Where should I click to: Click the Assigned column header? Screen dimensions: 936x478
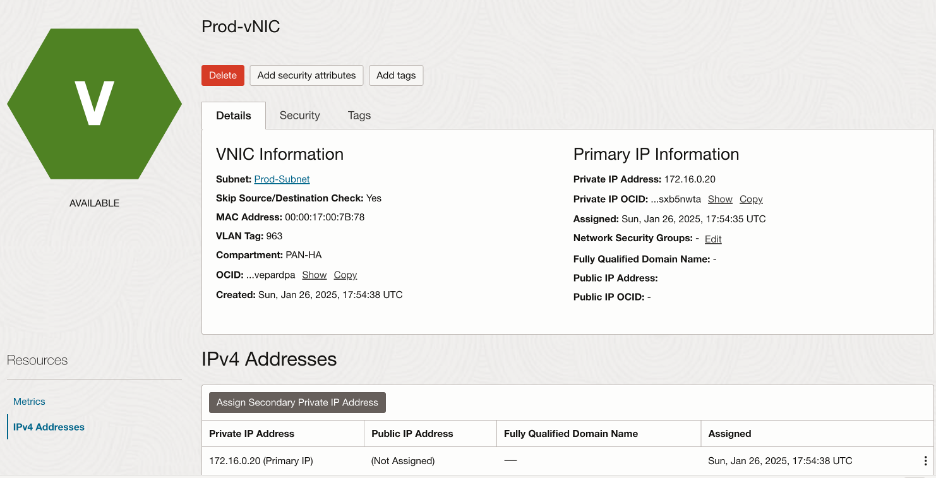point(729,434)
